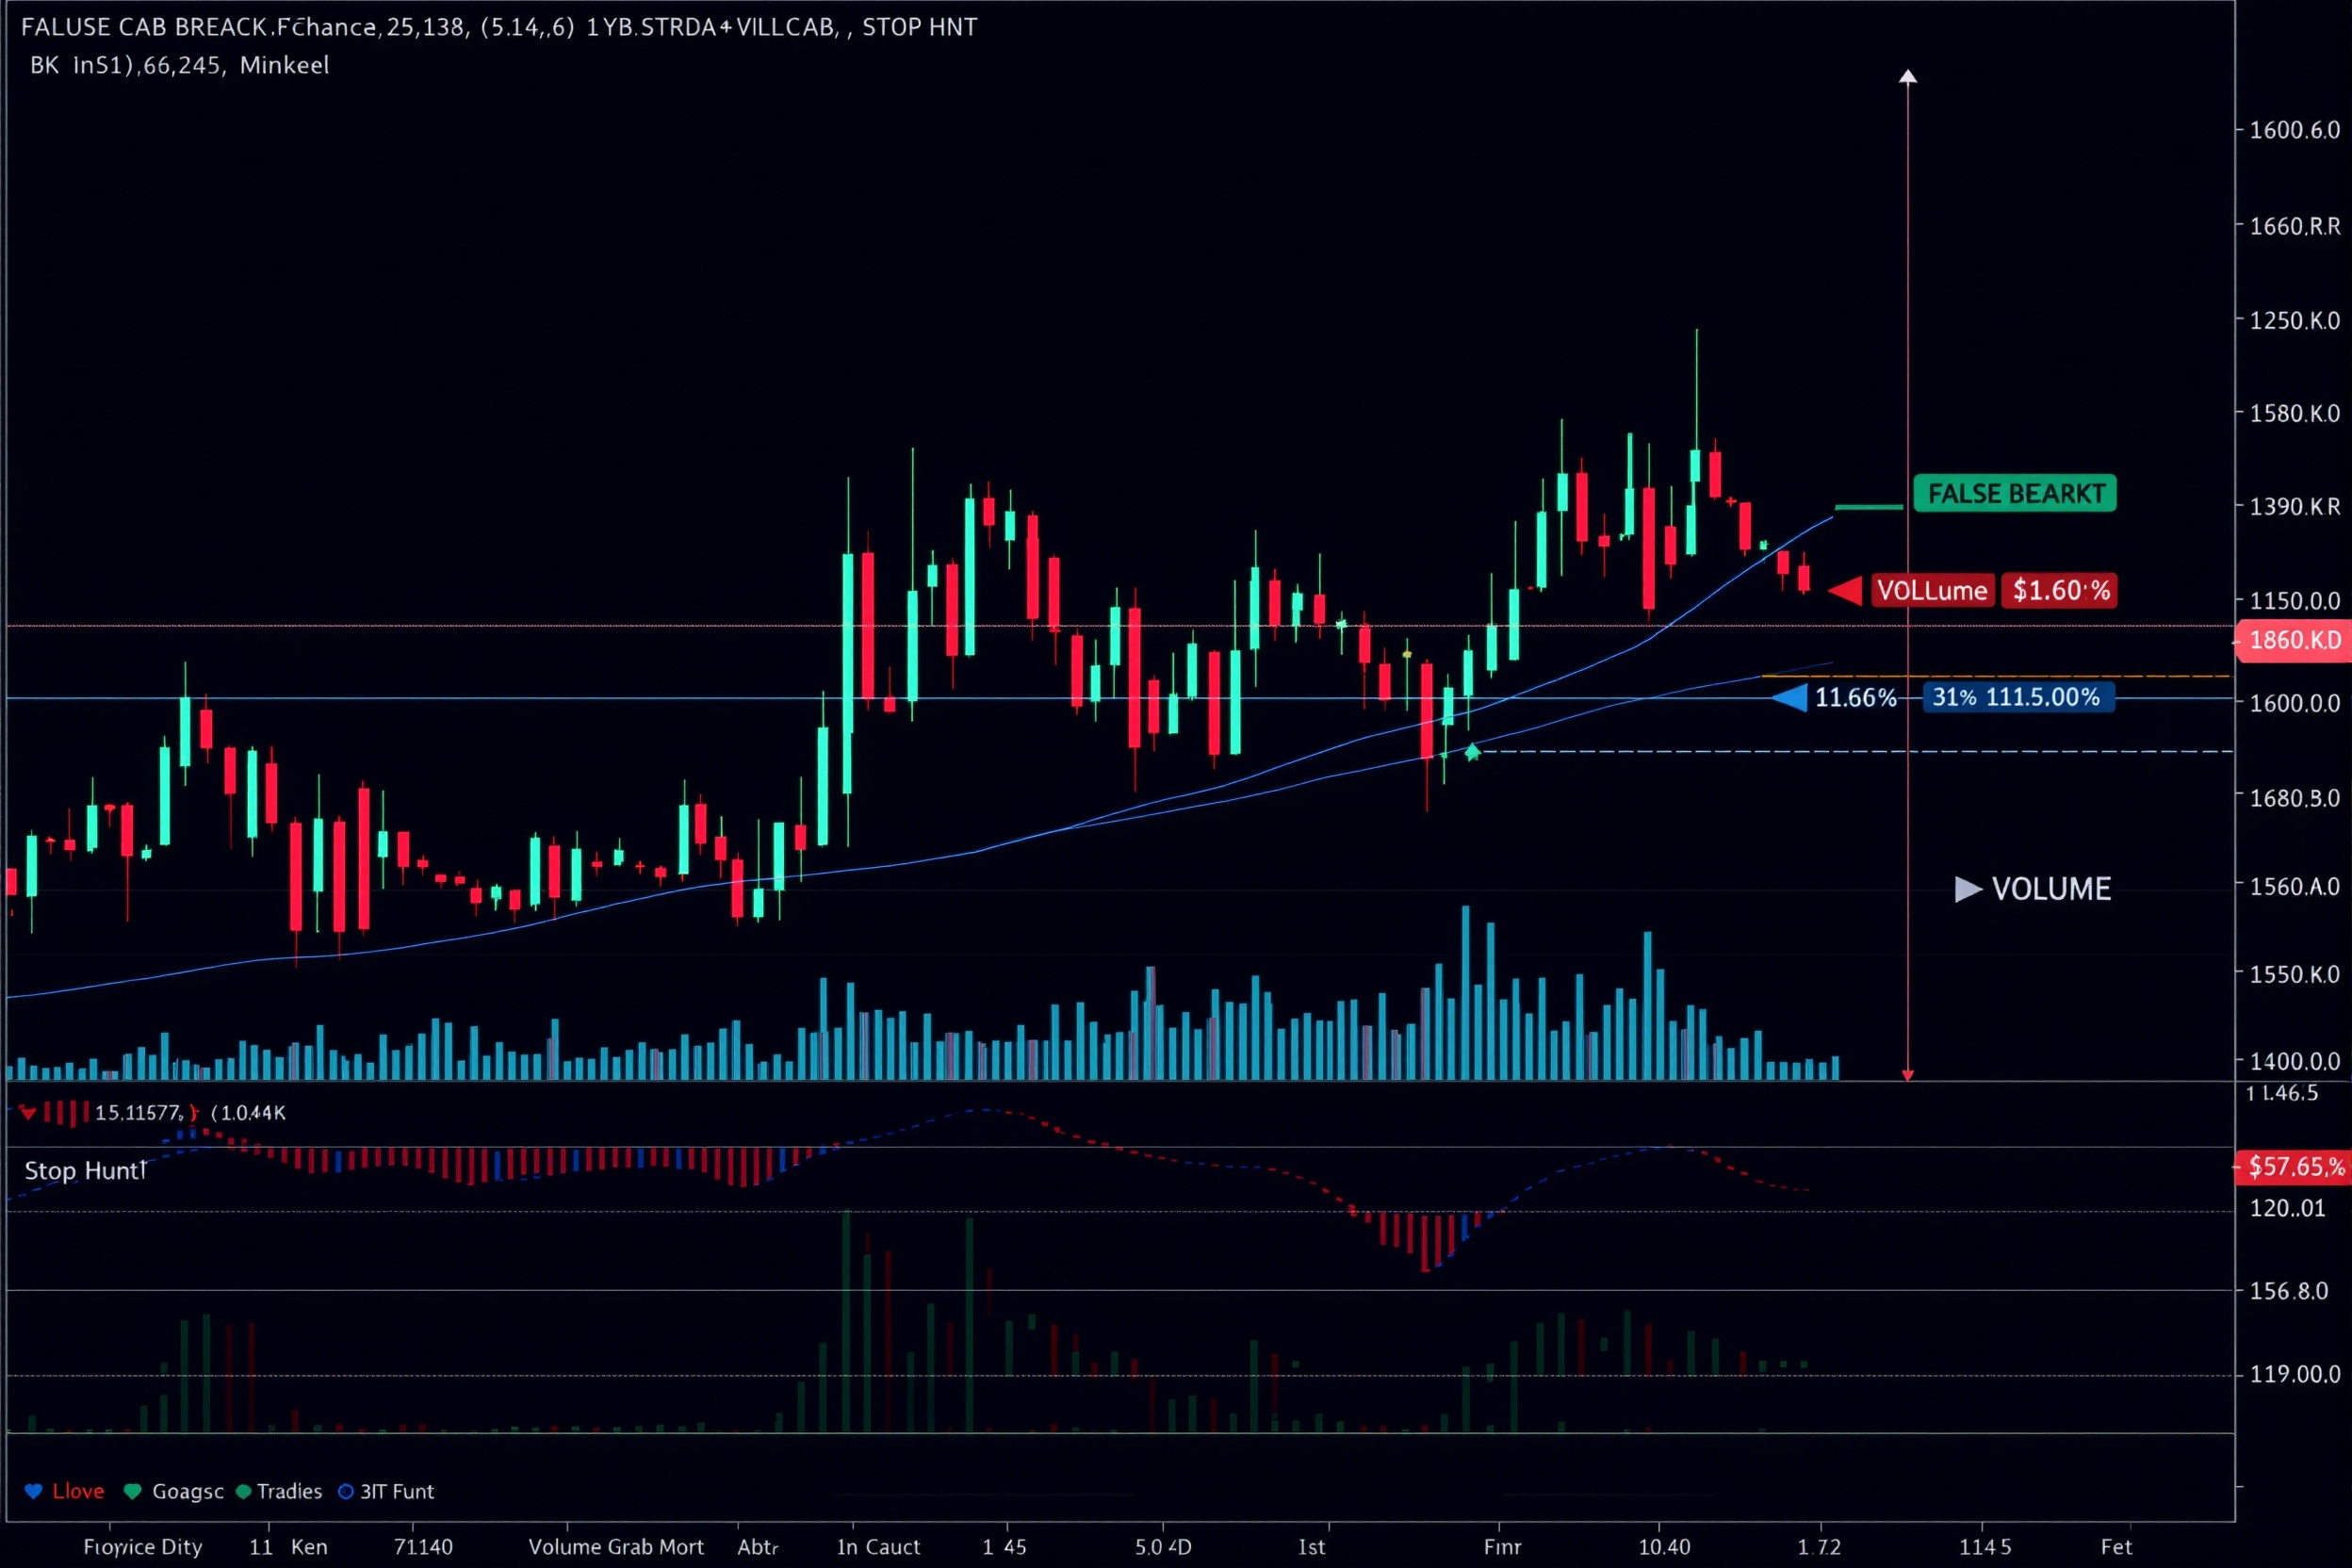Toggle the 'Stop Hunt' indicator overlay
The height and width of the screenshot is (1568, 2352).
[84, 1170]
